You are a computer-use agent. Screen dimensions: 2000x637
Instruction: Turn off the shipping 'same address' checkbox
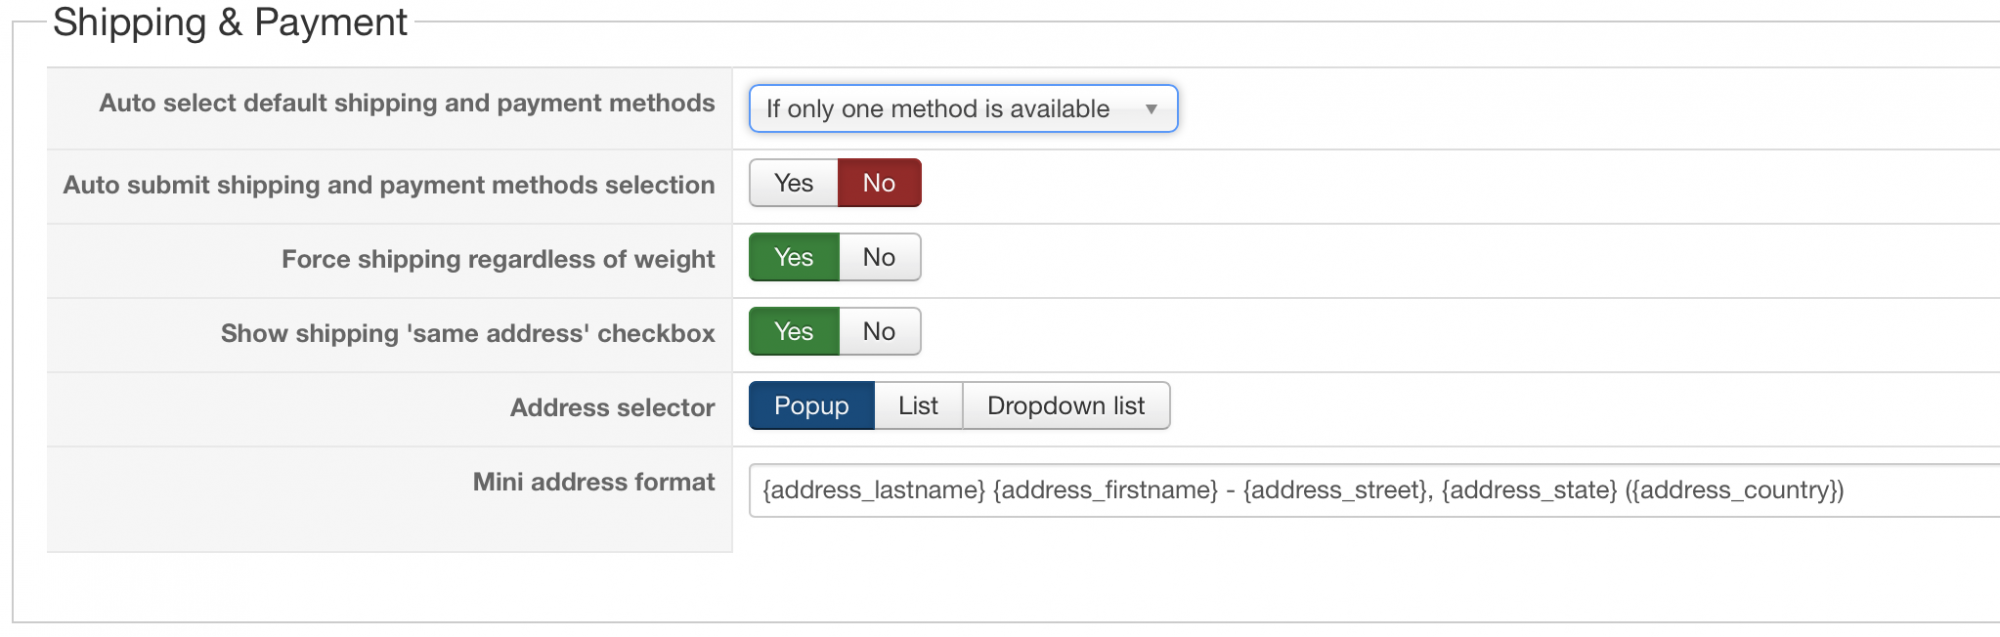(x=879, y=332)
